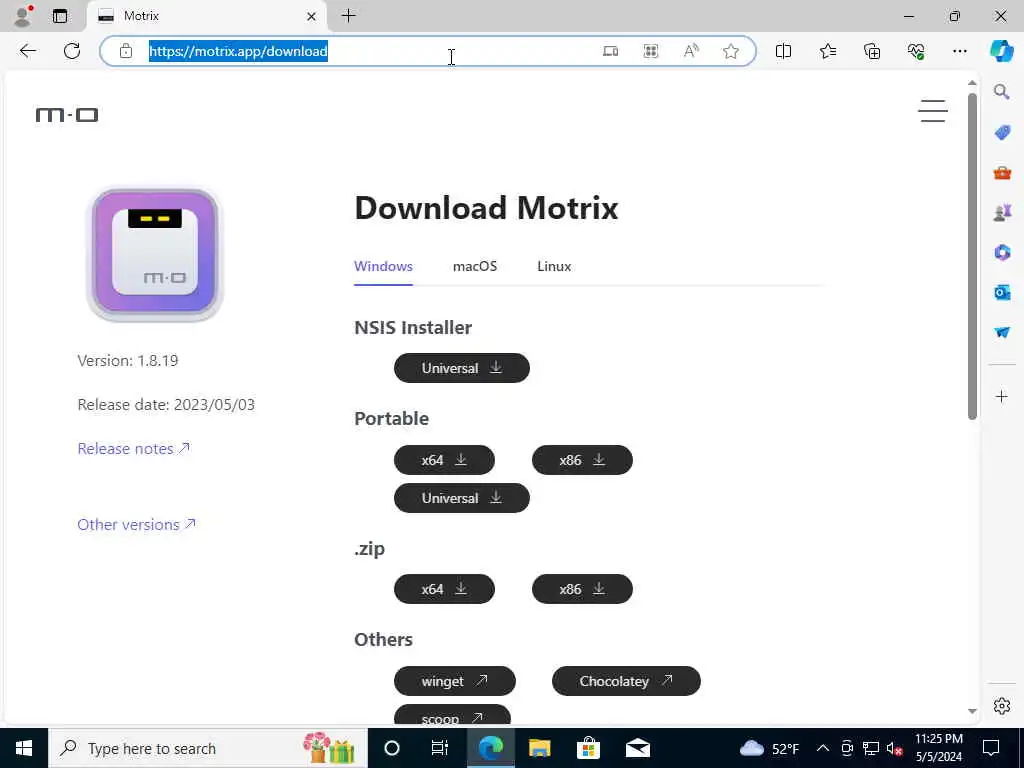This screenshot has width=1024, height=768.
Task: Open the Outlook sidebar icon
Action: [x=1002, y=292]
